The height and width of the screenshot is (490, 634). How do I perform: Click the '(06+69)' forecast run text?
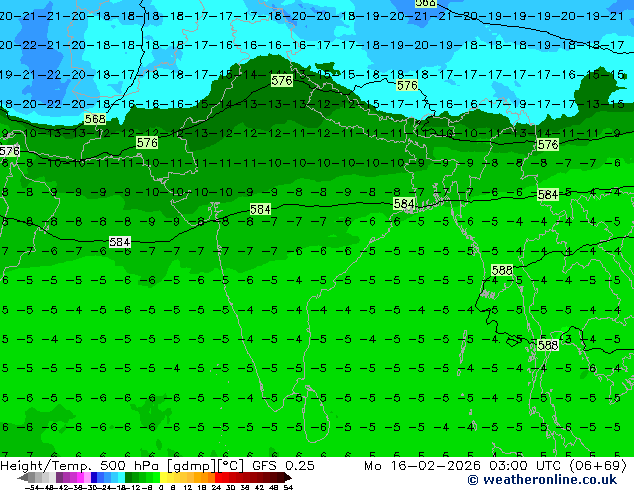click(x=598, y=466)
